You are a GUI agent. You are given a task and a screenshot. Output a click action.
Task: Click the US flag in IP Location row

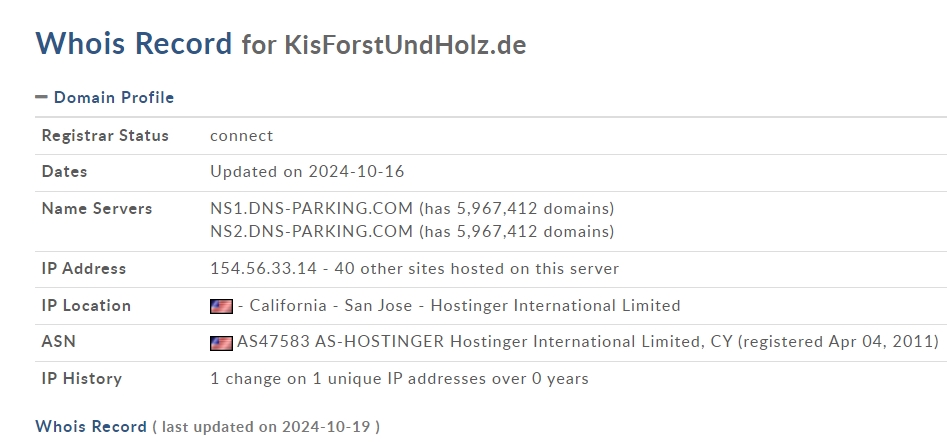point(221,306)
